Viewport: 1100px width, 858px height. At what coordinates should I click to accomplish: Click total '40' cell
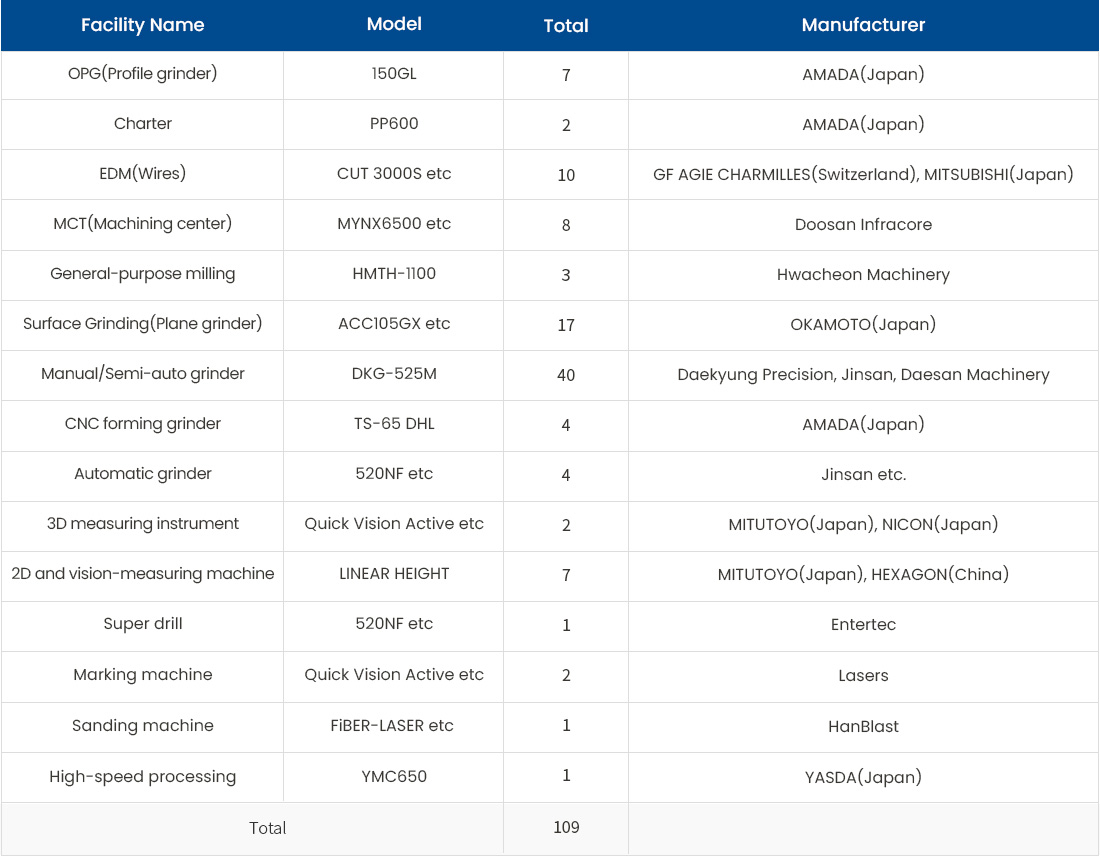coord(566,375)
